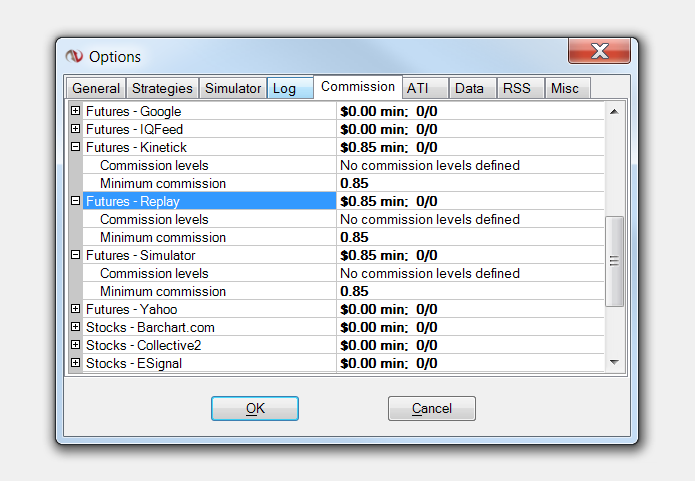Select the Log tab

point(290,88)
